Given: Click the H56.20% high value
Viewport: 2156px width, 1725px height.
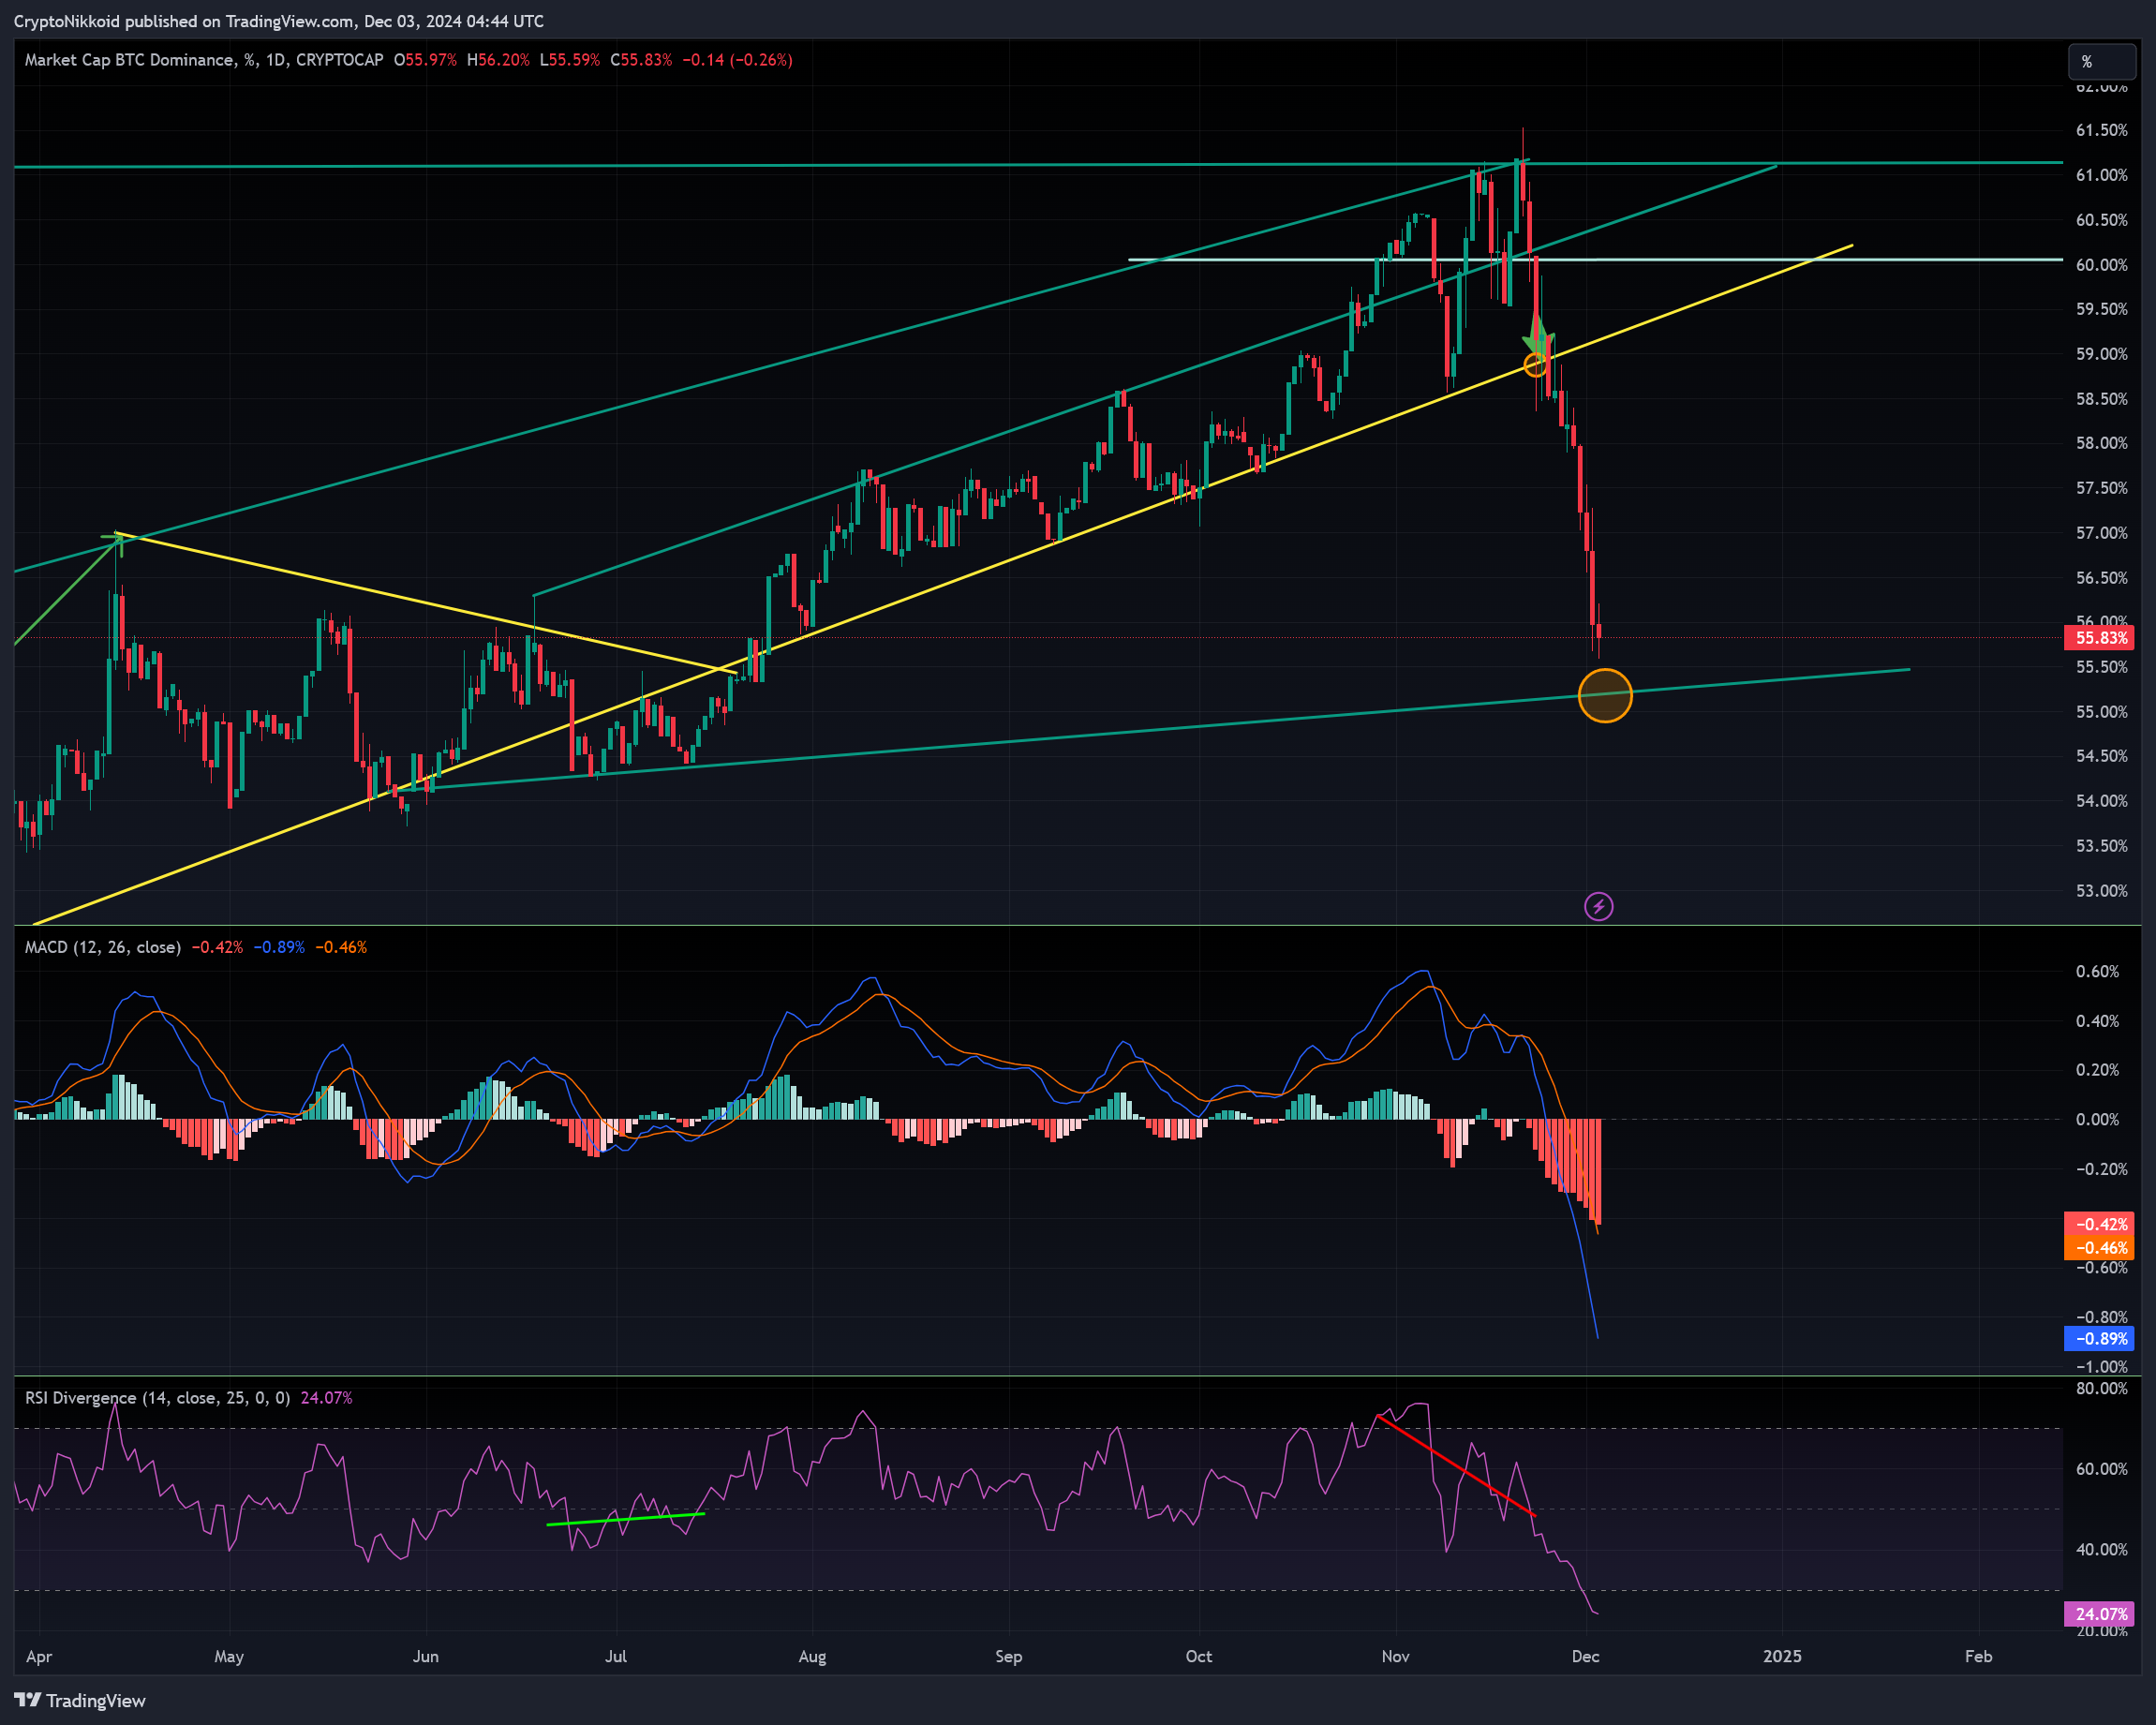Looking at the screenshot, I should coord(498,60).
